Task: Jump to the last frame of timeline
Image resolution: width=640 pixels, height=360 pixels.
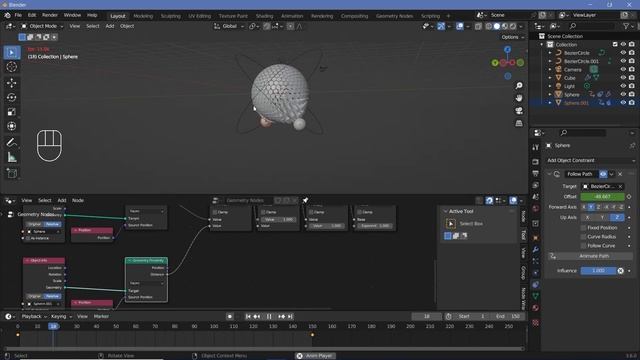Action: click(290, 316)
